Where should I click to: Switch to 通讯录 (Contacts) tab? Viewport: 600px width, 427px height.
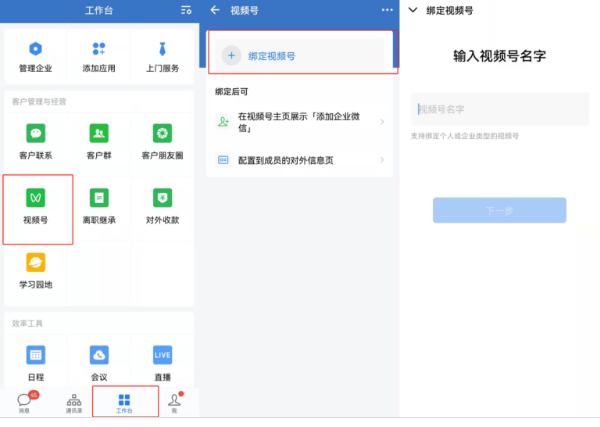coord(74,402)
